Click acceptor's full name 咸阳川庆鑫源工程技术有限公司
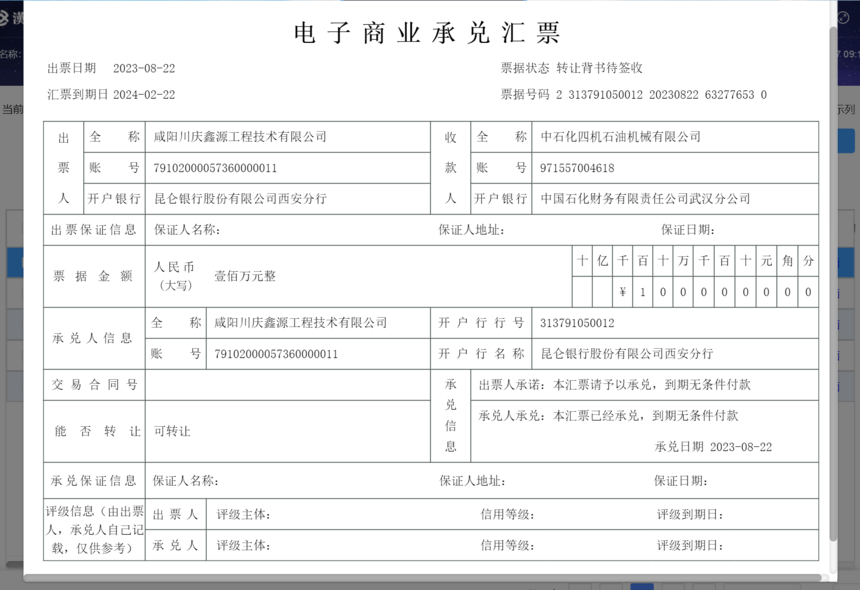Screen dimensions: 860x590 (x=301, y=322)
